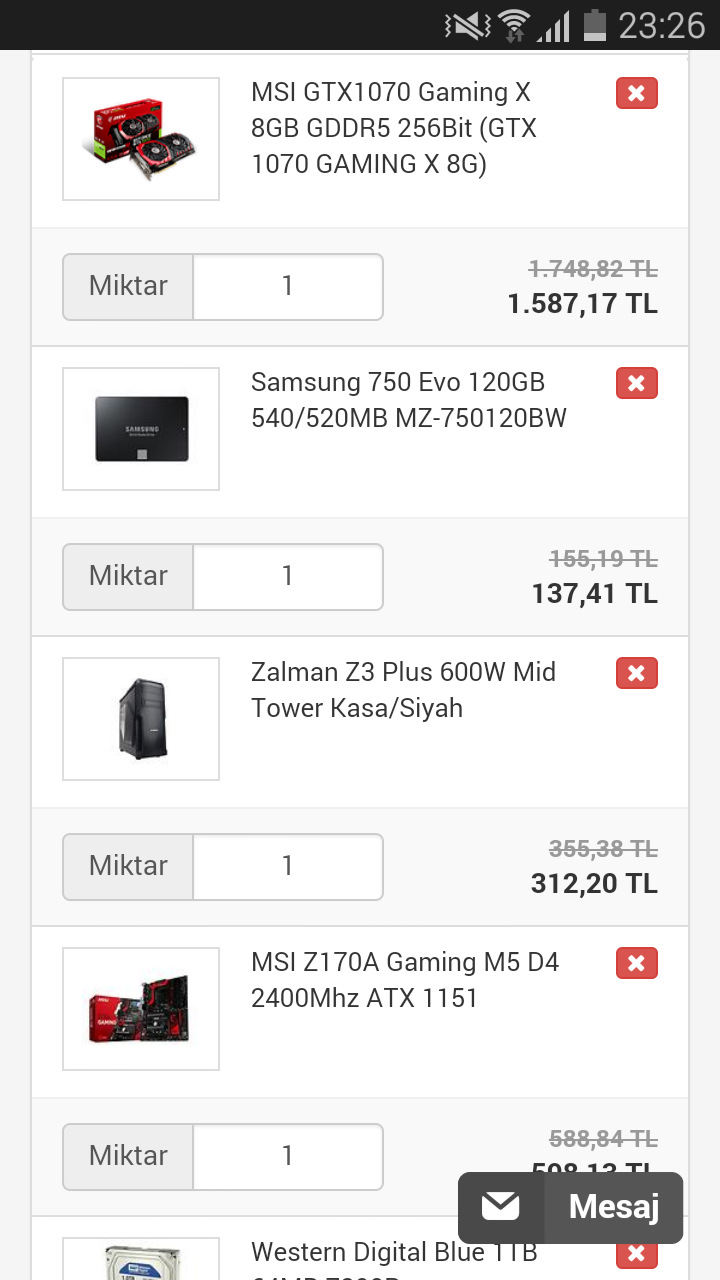Remove Samsung 750 Evo SSD from cart

[x=636, y=384]
